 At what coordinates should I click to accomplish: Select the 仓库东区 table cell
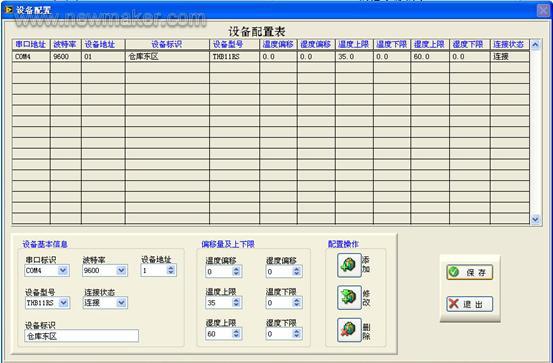[167, 56]
